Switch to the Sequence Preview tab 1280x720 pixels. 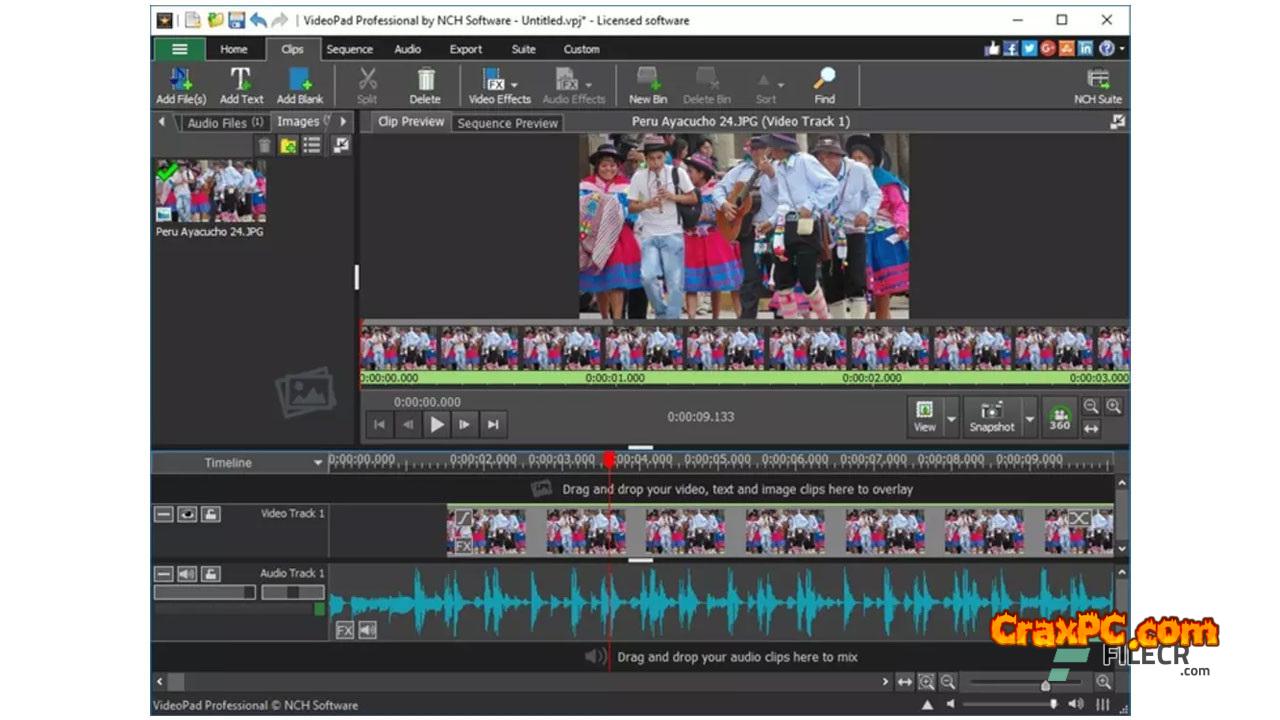[507, 123]
